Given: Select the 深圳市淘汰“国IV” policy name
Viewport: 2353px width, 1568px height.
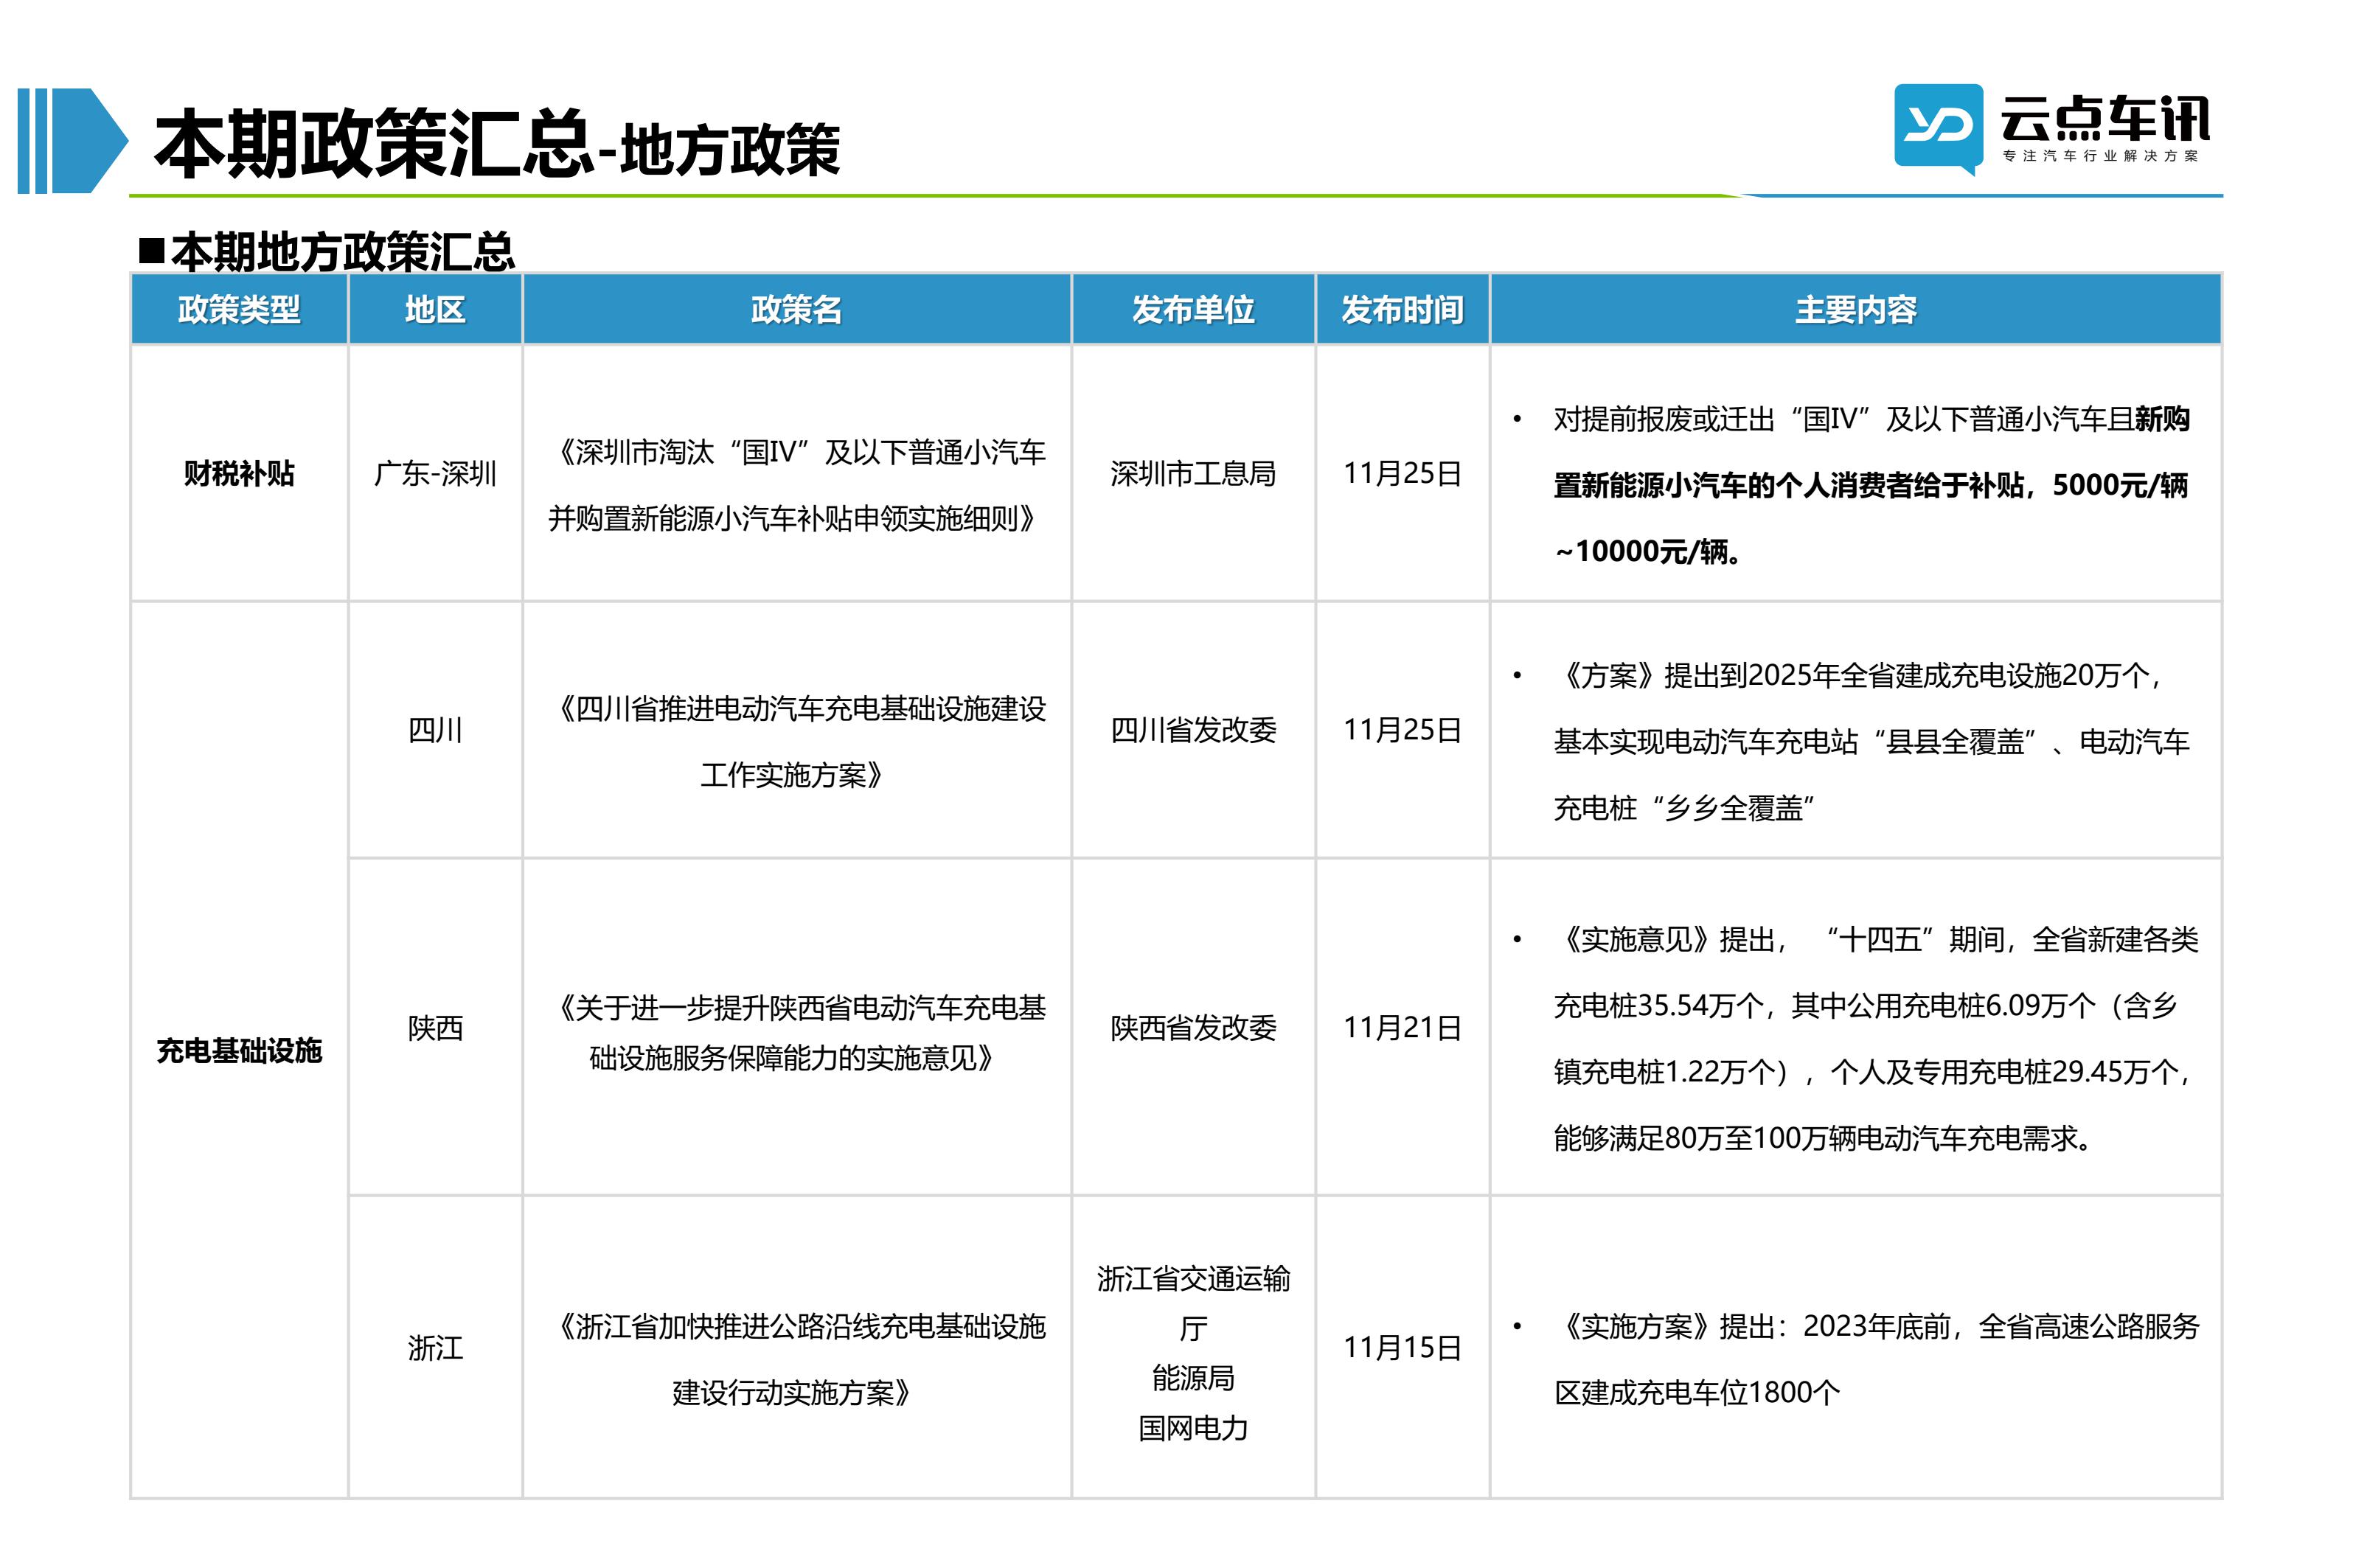Looking at the screenshot, I should click(x=796, y=485).
